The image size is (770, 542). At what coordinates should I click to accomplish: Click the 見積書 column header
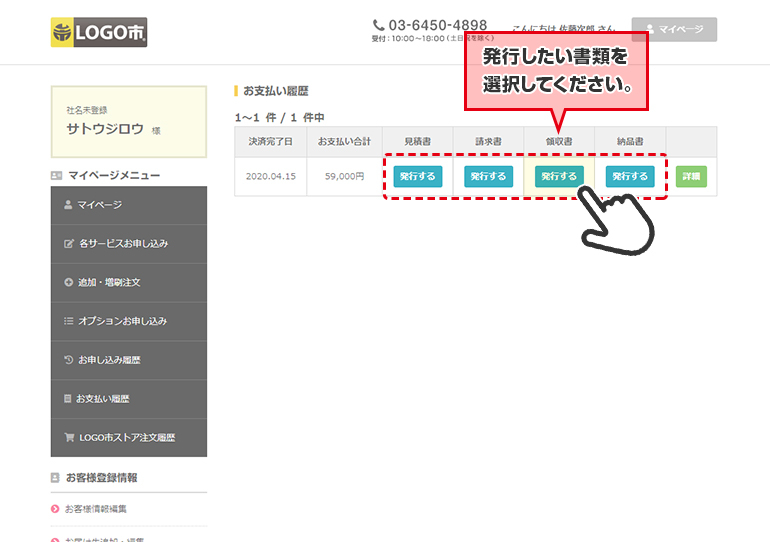coord(417,141)
